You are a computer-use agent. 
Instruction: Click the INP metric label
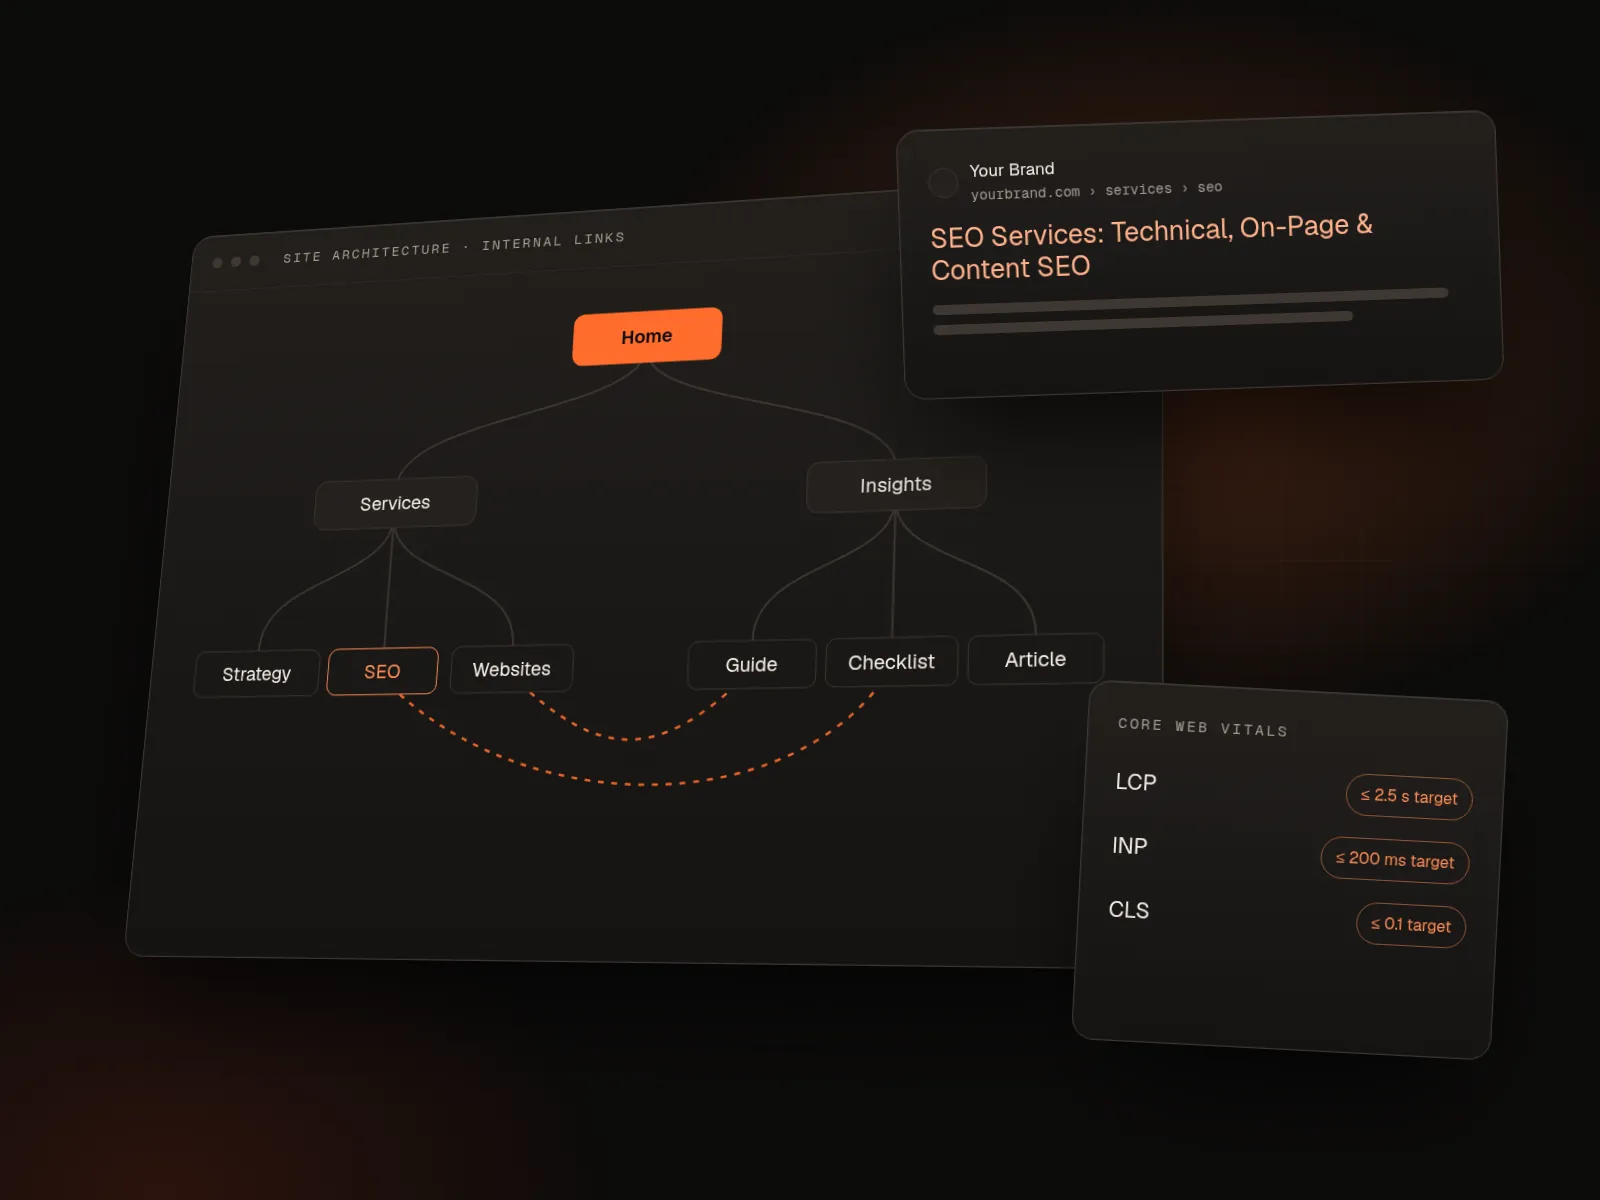[1130, 846]
